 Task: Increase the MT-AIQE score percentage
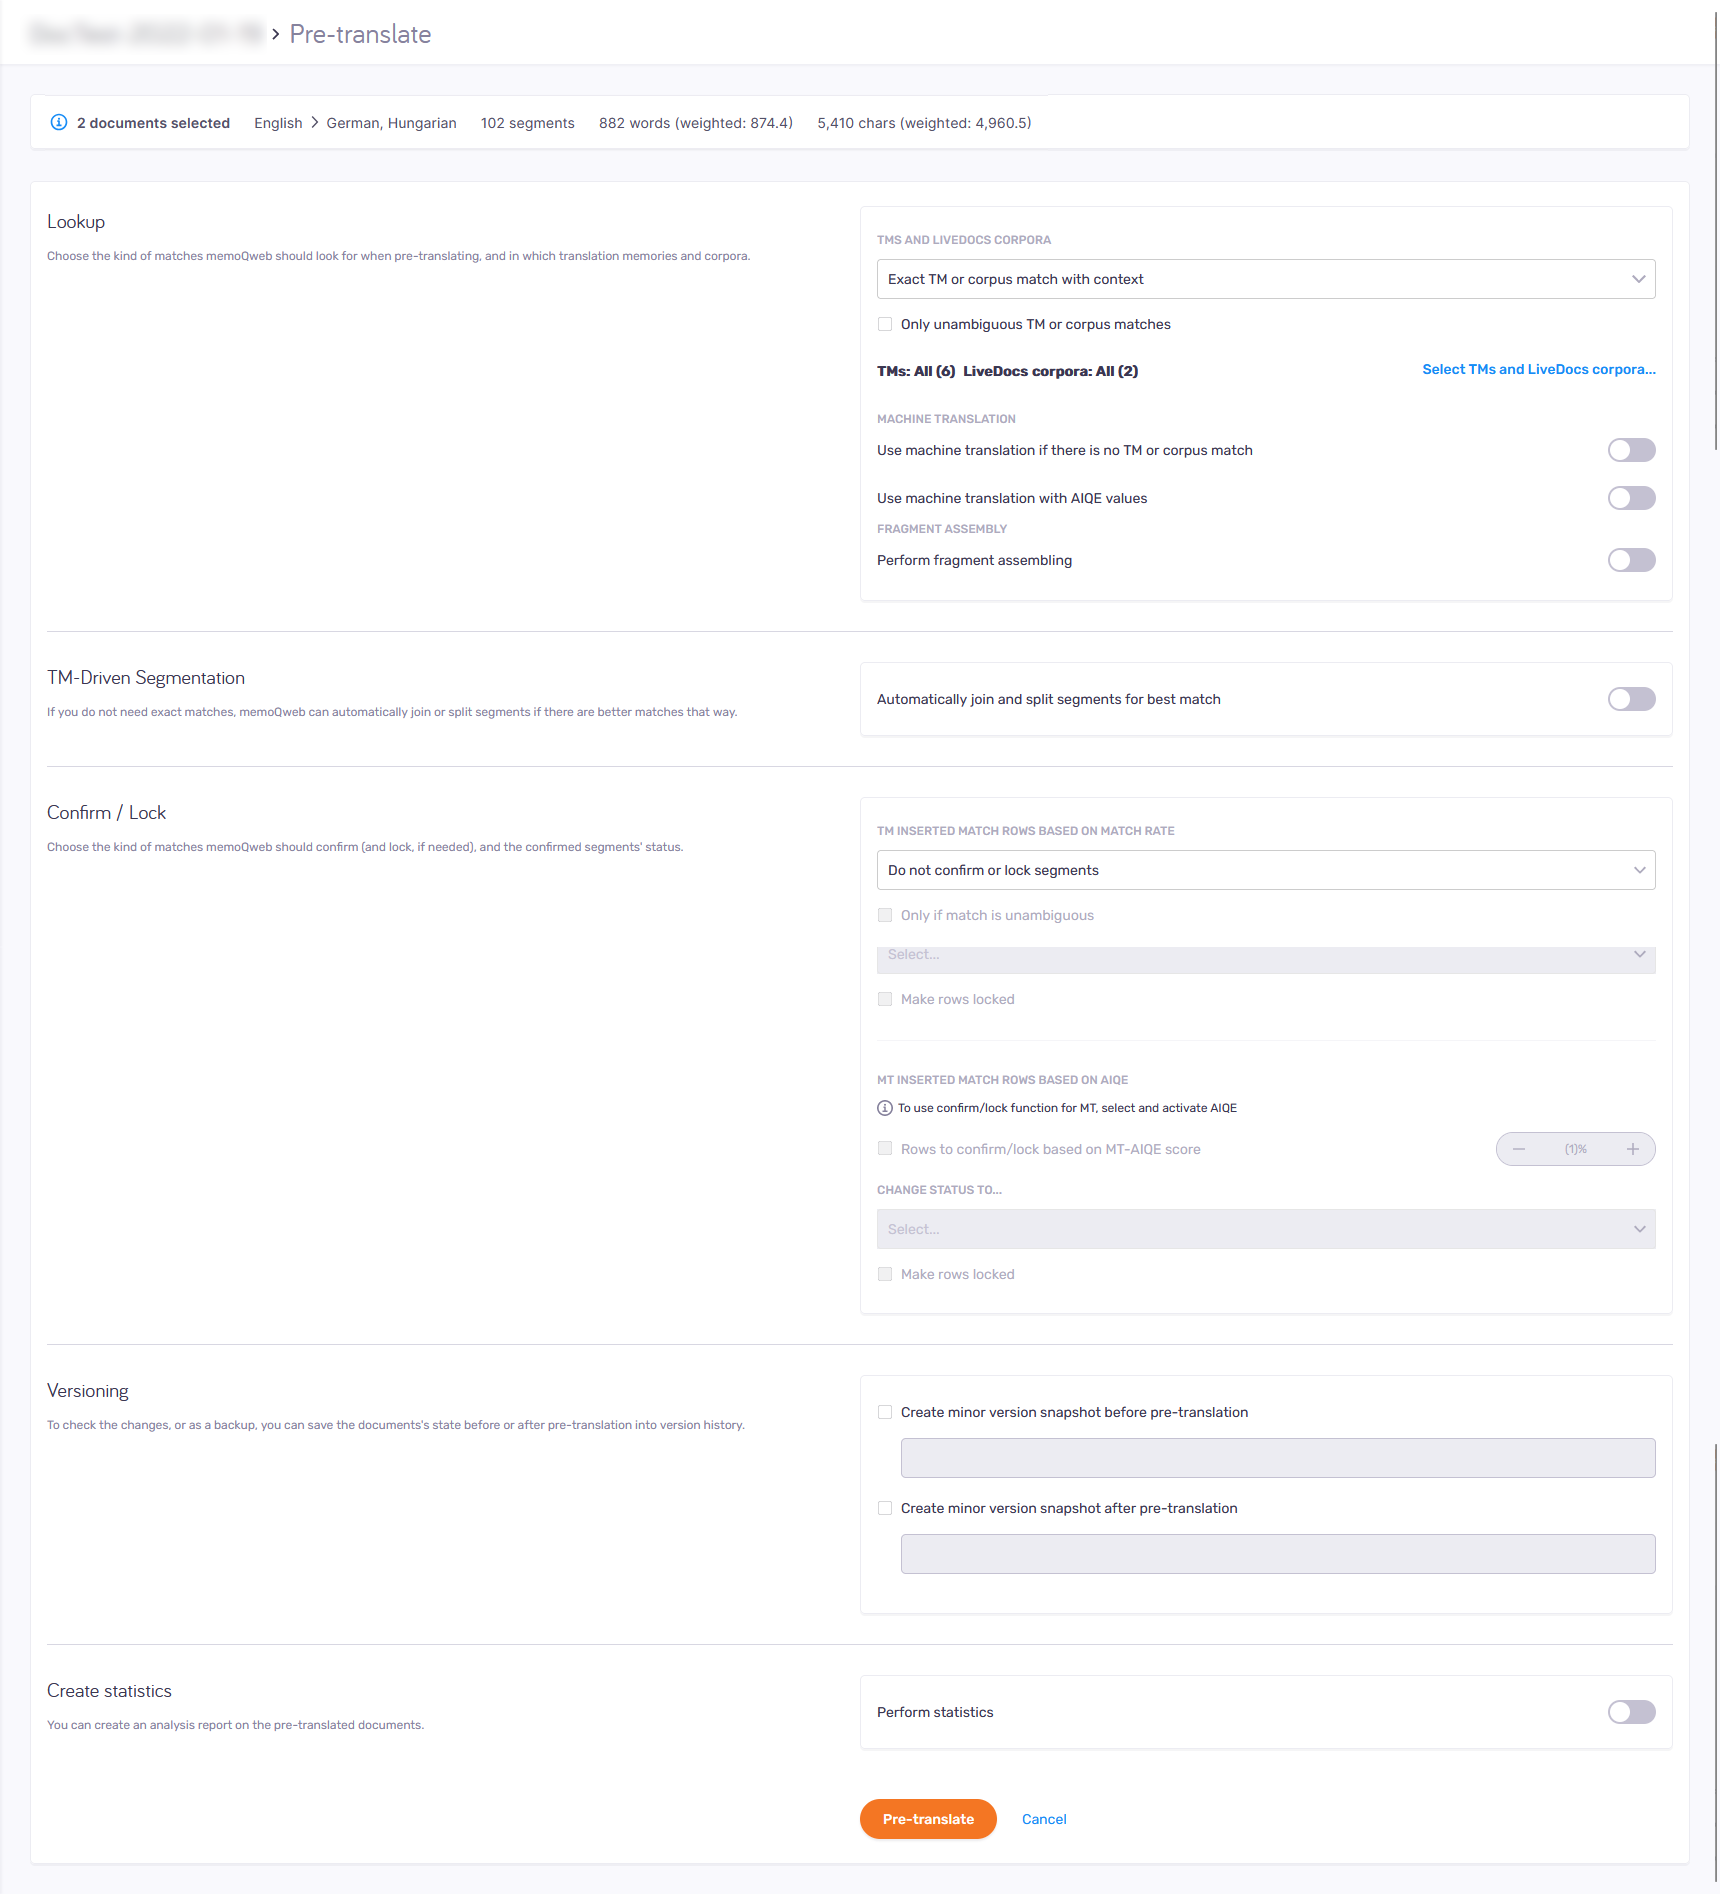(x=1632, y=1148)
